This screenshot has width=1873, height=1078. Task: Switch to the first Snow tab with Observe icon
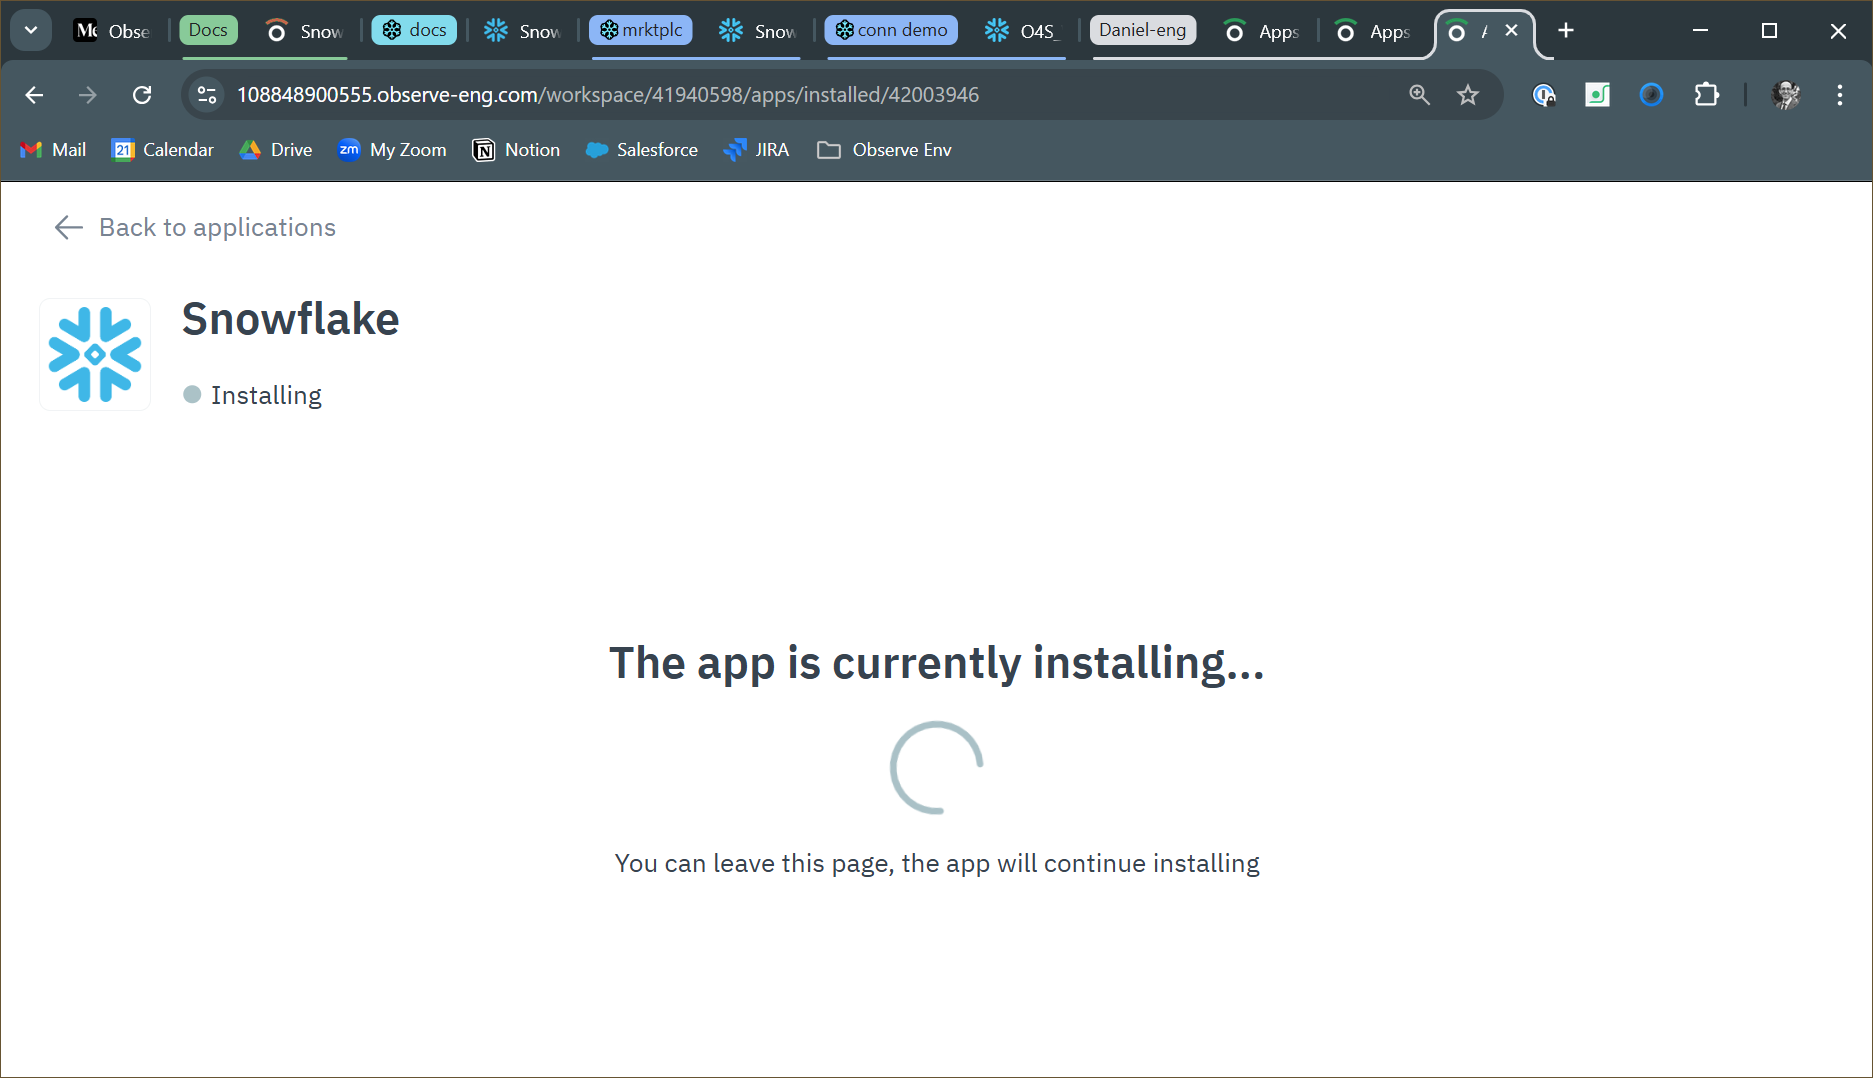tap(304, 31)
